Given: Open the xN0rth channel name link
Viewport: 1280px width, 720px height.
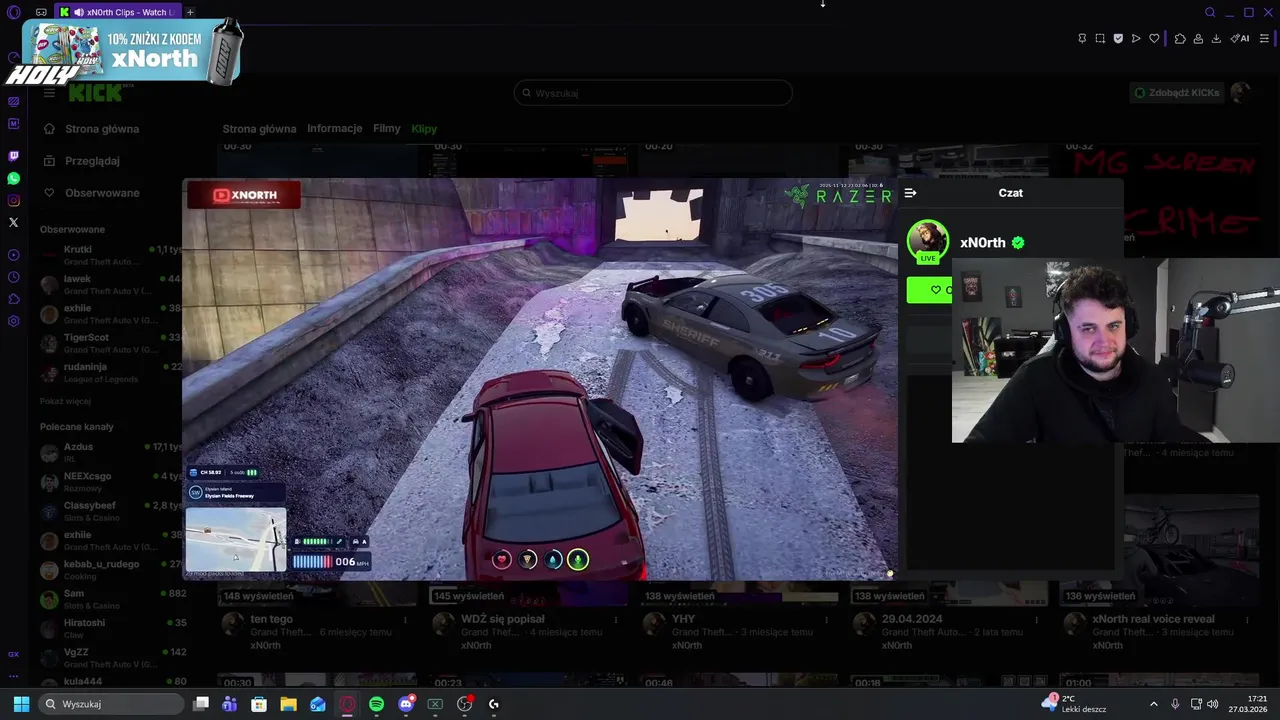Looking at the screenshot, I should point(983,243).
